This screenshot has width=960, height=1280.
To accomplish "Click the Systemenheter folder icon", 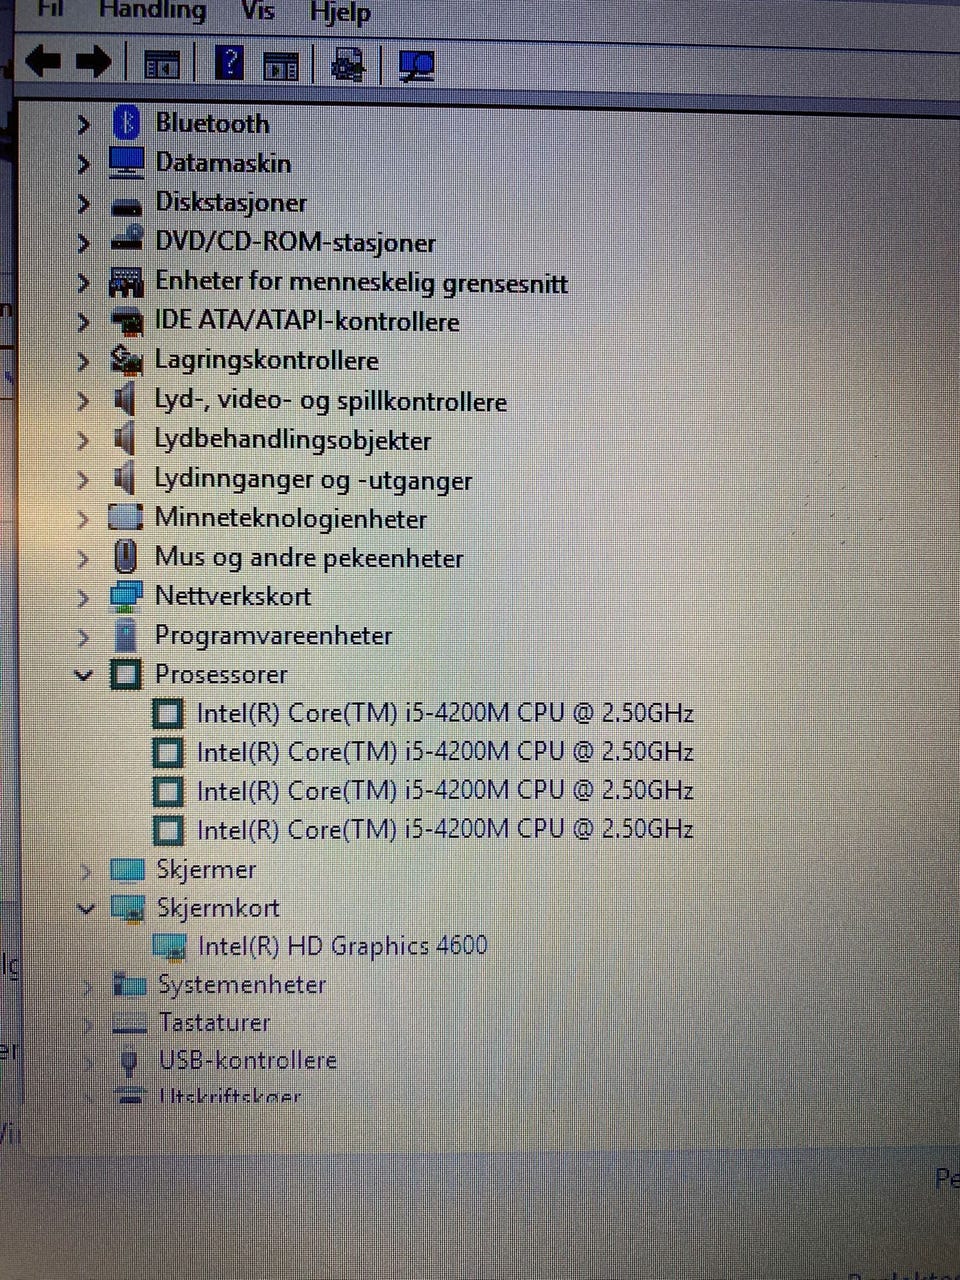I will click(130, 985).
